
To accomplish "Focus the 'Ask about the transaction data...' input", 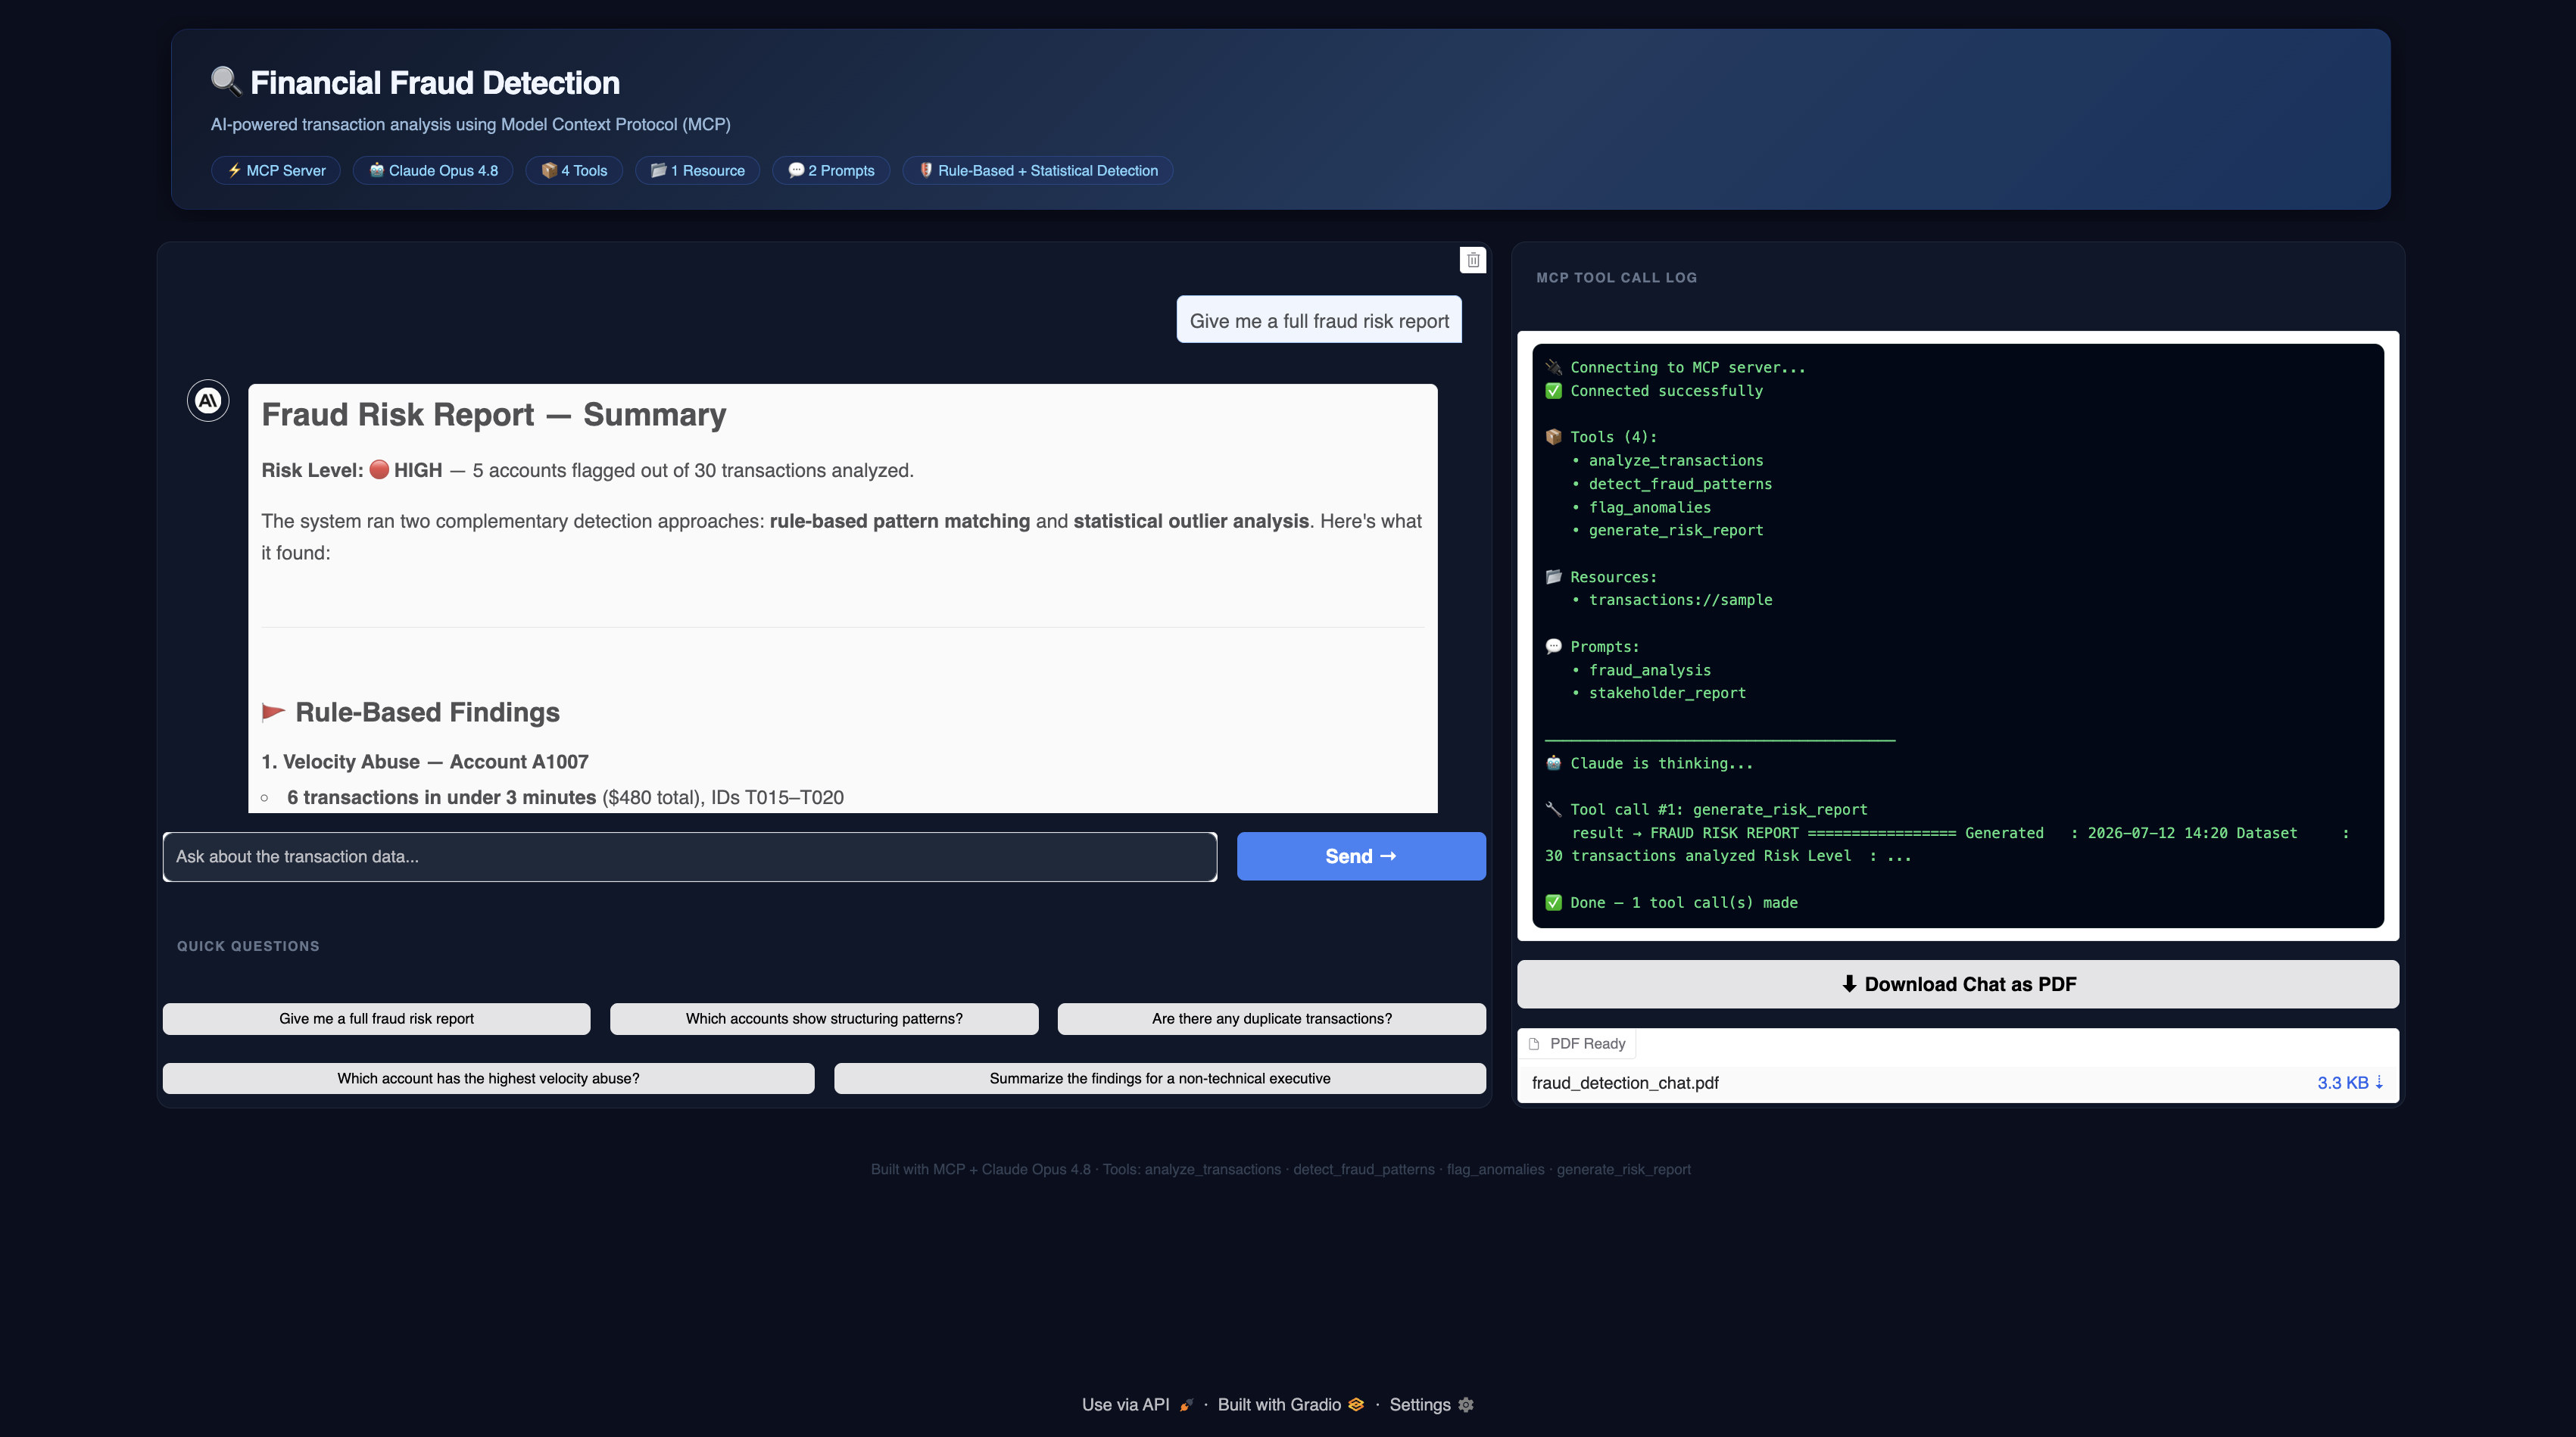I will point(690,857).
